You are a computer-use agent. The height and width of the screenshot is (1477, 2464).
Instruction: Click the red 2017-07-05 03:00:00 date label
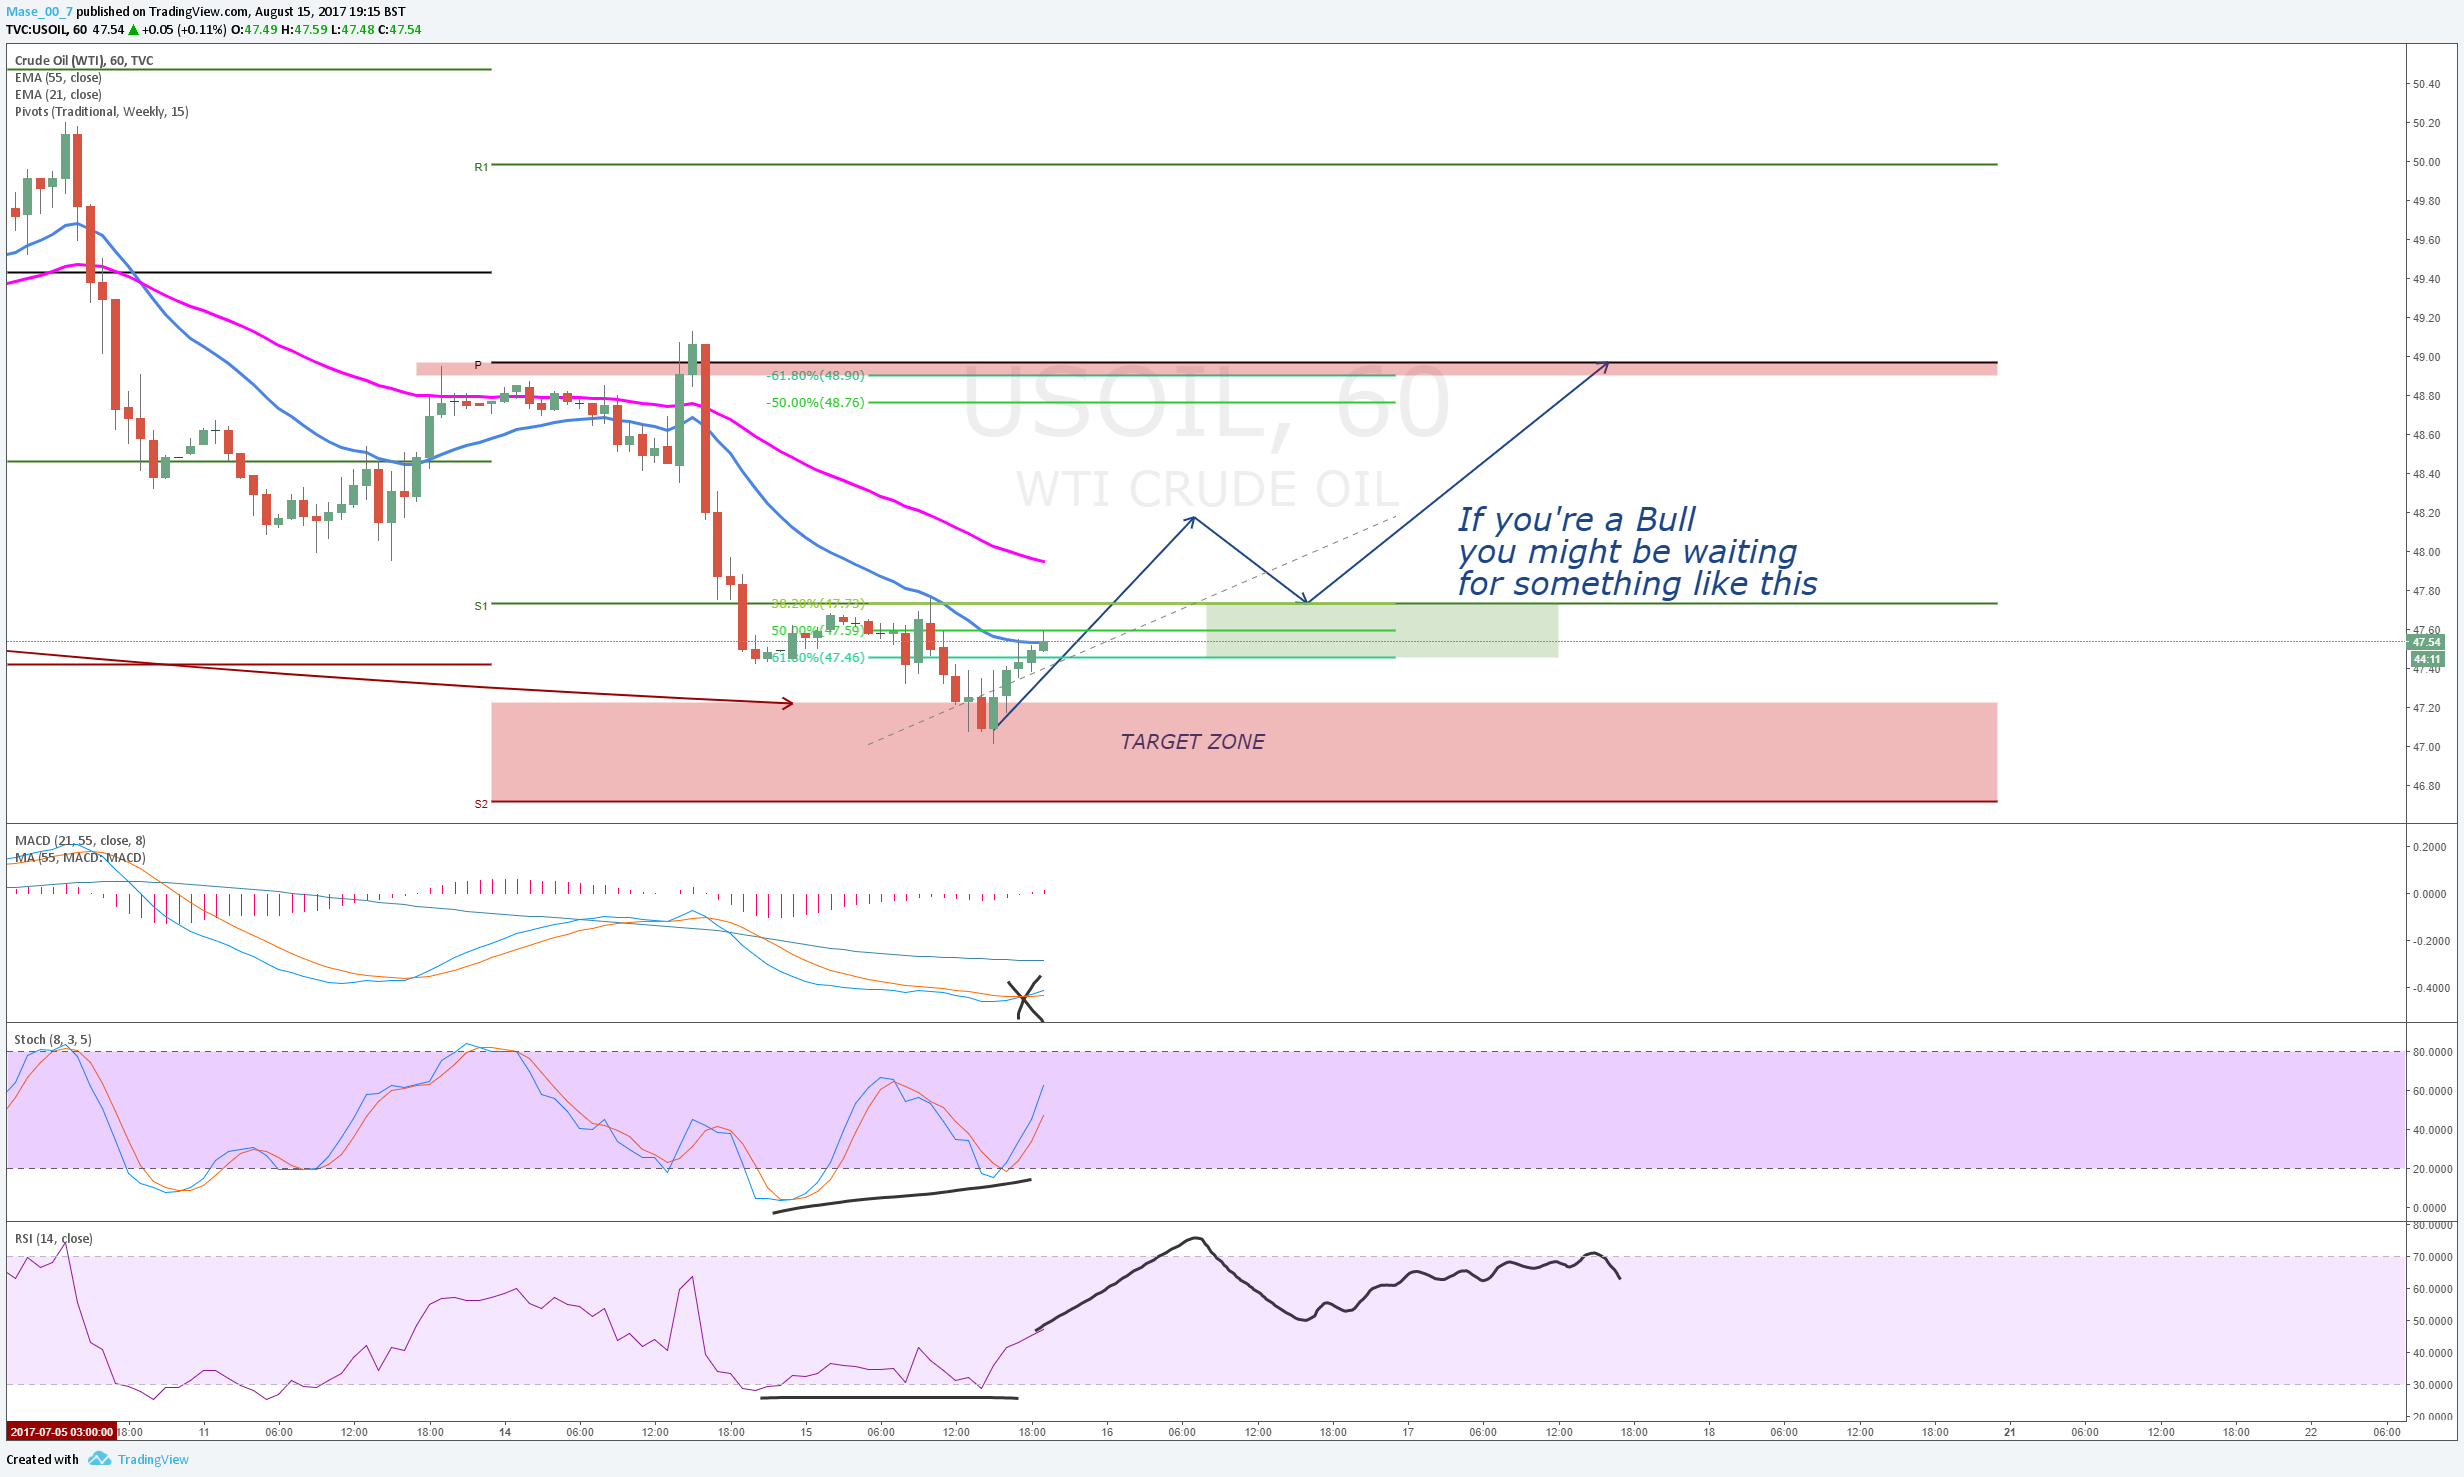[61, 1432]
